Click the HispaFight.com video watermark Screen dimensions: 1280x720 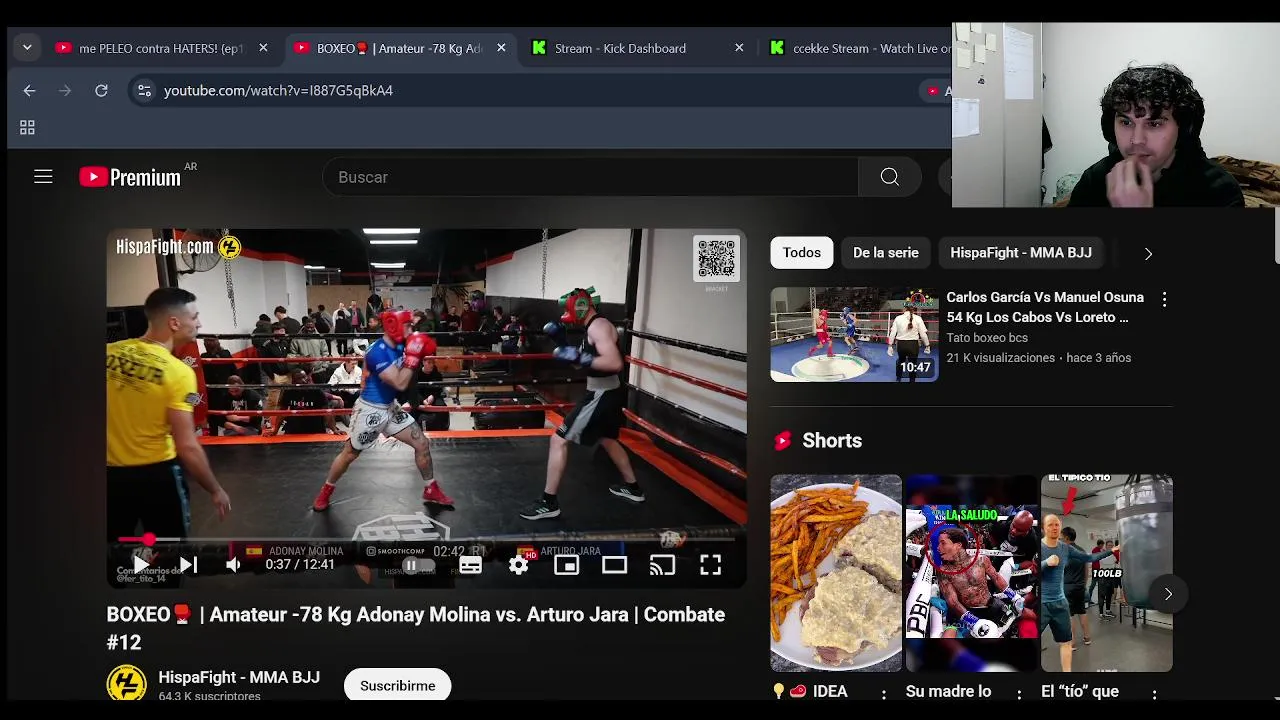point(178,247)
